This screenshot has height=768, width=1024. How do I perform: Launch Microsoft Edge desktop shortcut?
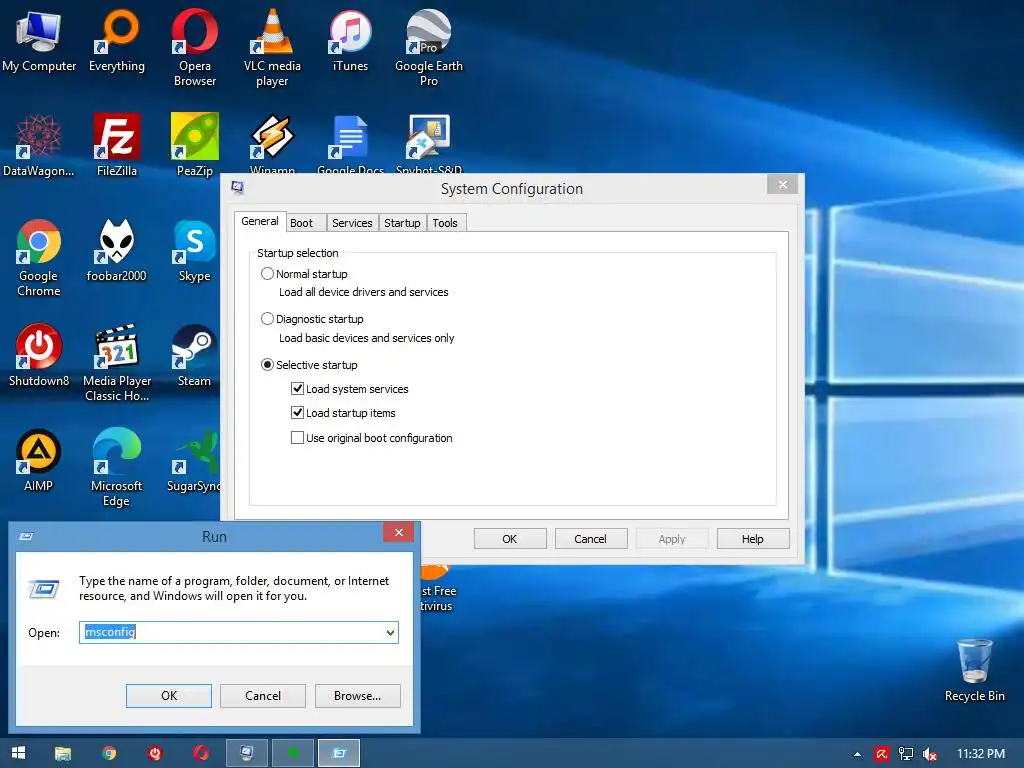(117, 467)
